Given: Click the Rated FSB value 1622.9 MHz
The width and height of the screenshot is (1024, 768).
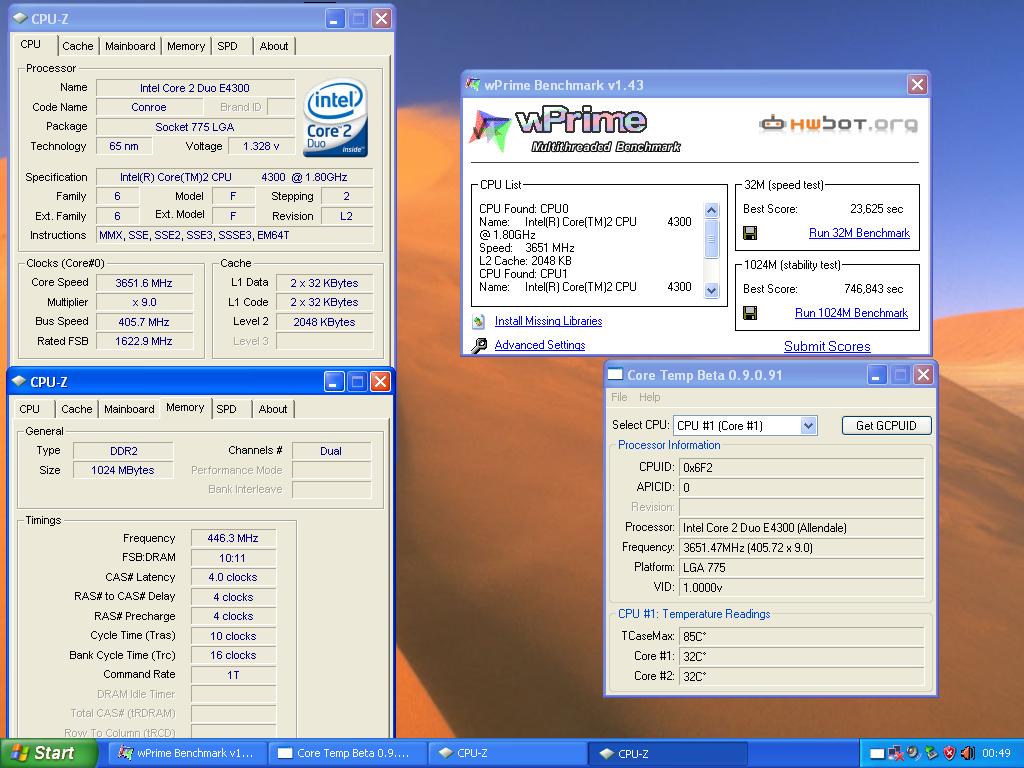Looking at the screenshot, I should (x=144, y=341).
